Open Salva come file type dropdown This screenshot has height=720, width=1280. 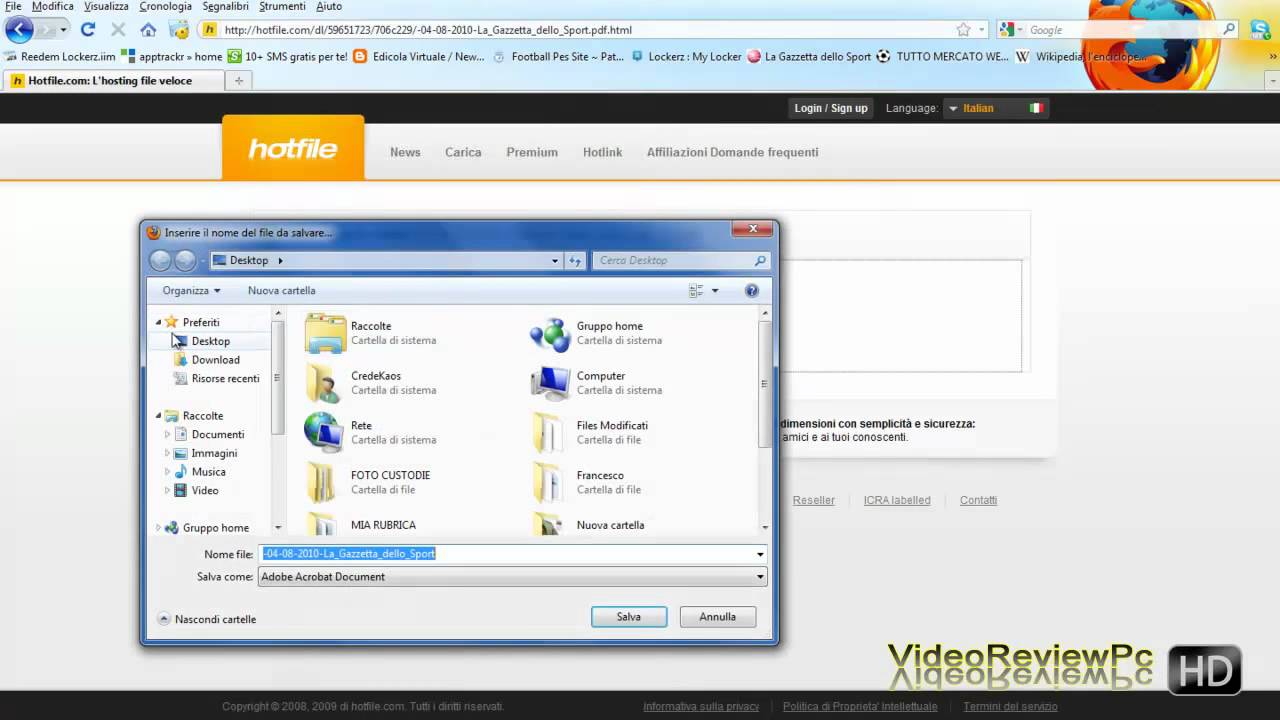[x=760, y=577]
